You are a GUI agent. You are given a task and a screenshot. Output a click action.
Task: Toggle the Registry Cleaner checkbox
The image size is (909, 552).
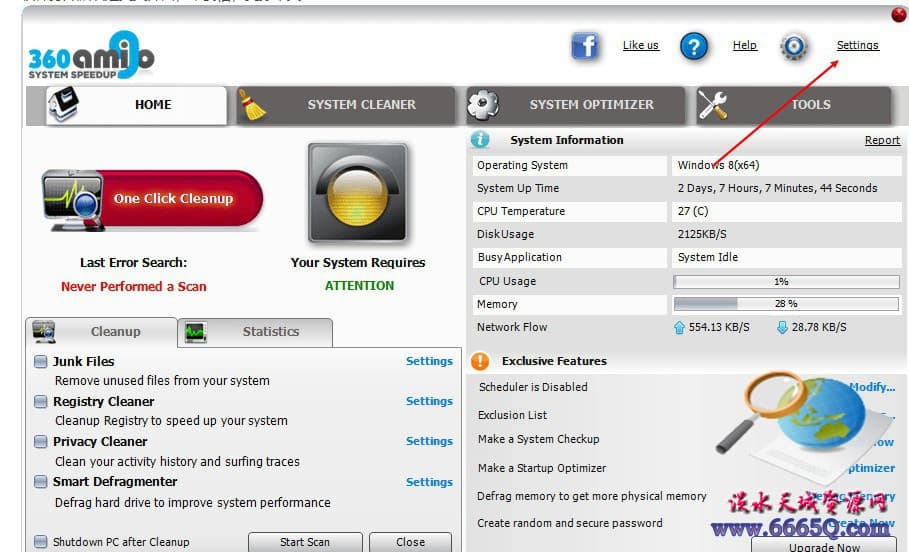pos(41,402)
